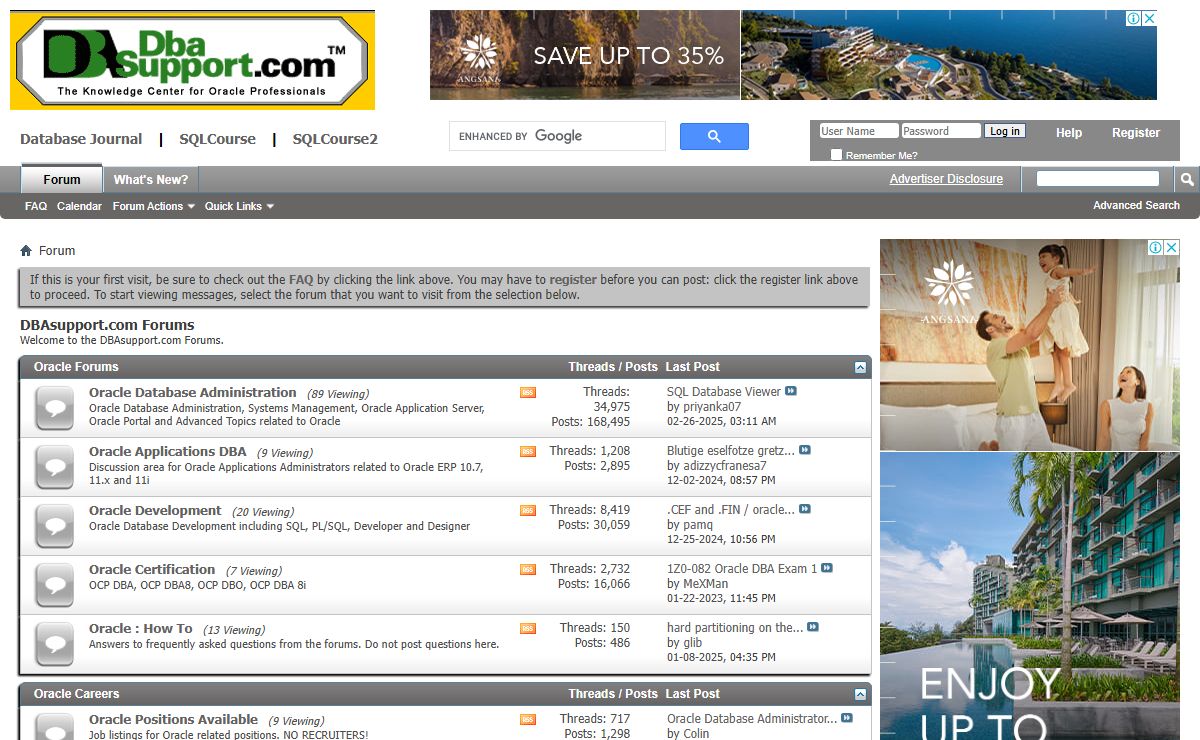Click forum status icon for Oracle Database Administration

coord(55,409)
